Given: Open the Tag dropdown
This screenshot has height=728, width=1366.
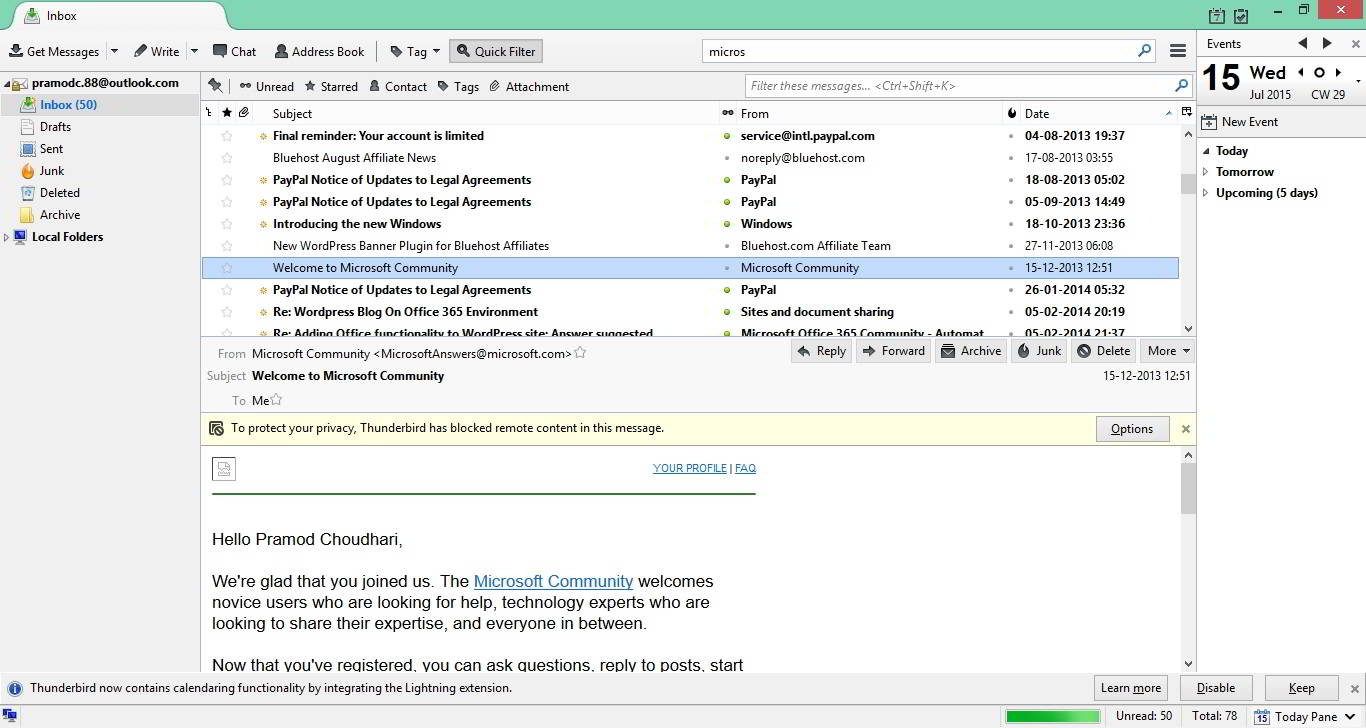Looking at the screenshot, I should 415,51.
